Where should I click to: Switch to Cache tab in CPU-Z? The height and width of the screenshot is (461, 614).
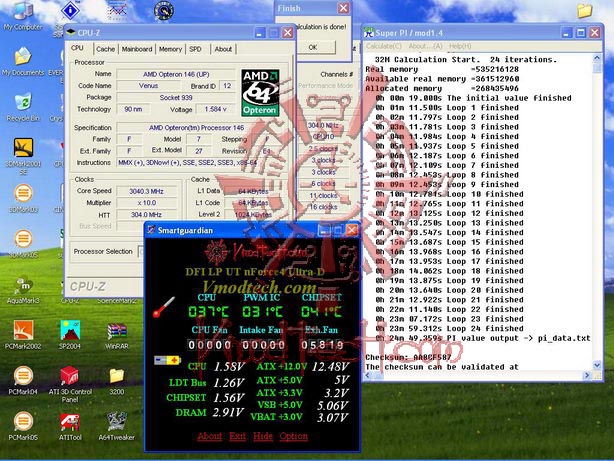[105, 49]
